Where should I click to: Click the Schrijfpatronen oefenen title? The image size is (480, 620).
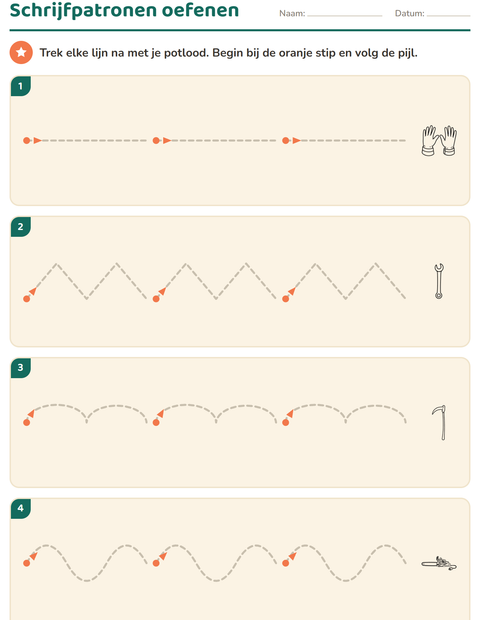[x=124, y=10]
